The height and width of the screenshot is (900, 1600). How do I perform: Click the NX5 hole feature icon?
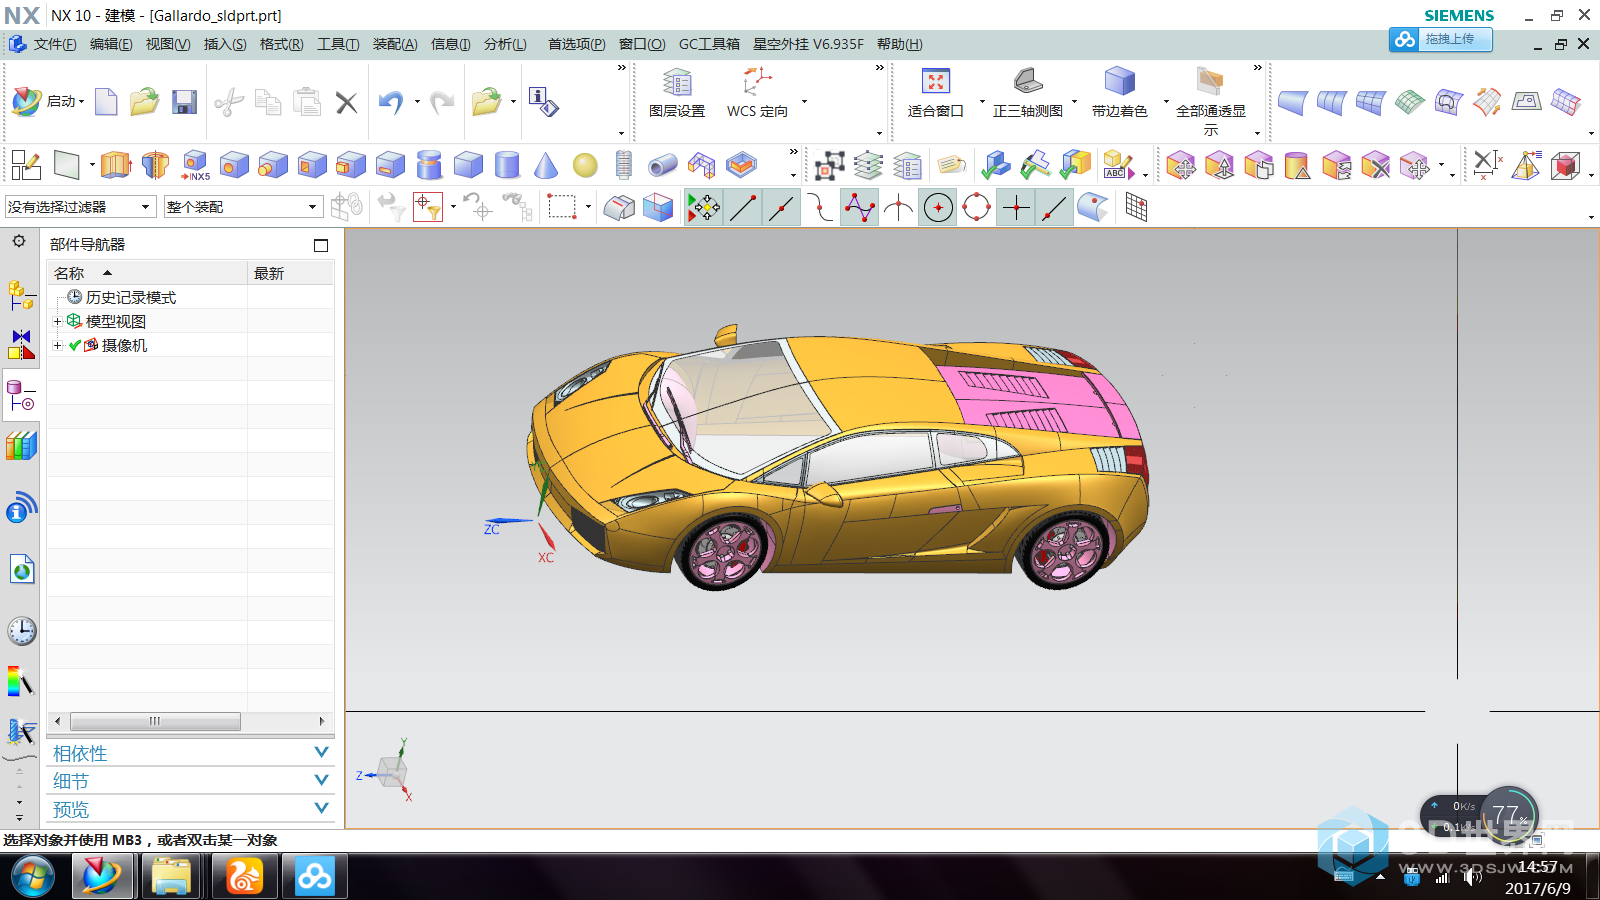point(195,165)
